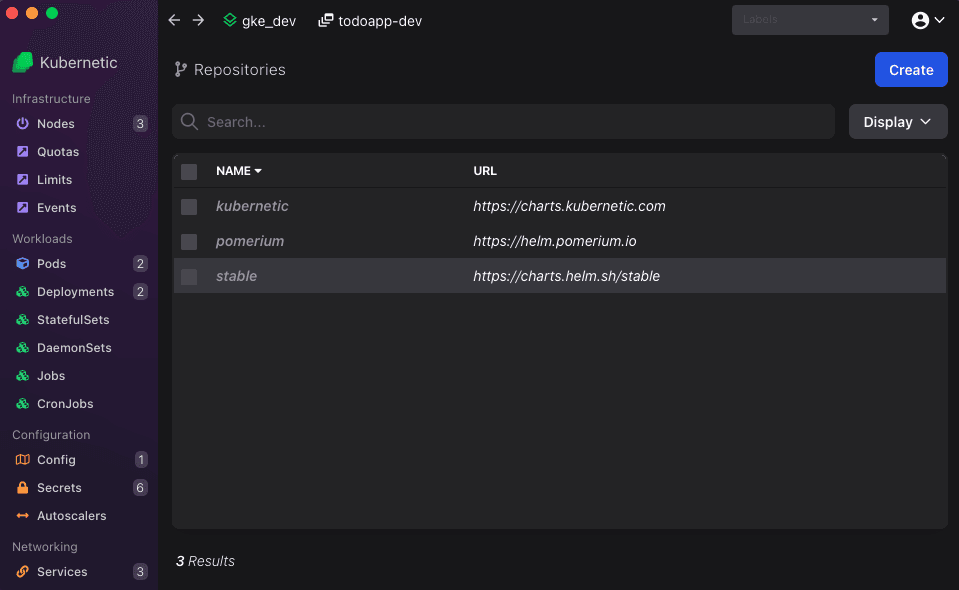Tick the select-all checkbox in header

pos(189,172)
